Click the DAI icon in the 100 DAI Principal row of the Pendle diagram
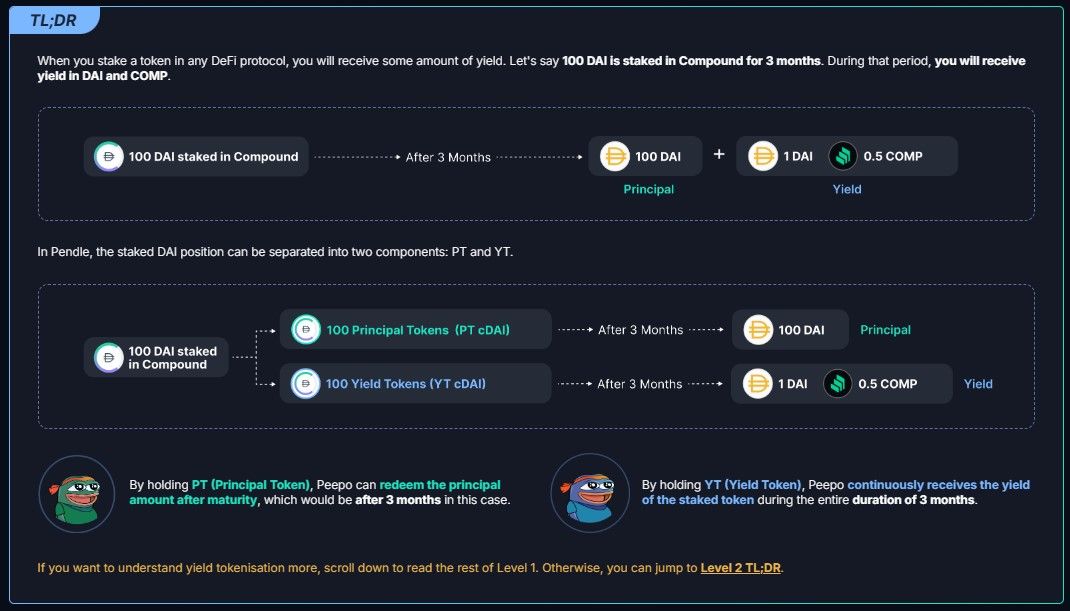This screenshot has height=611, width=1070. click(x=758, y=330)
